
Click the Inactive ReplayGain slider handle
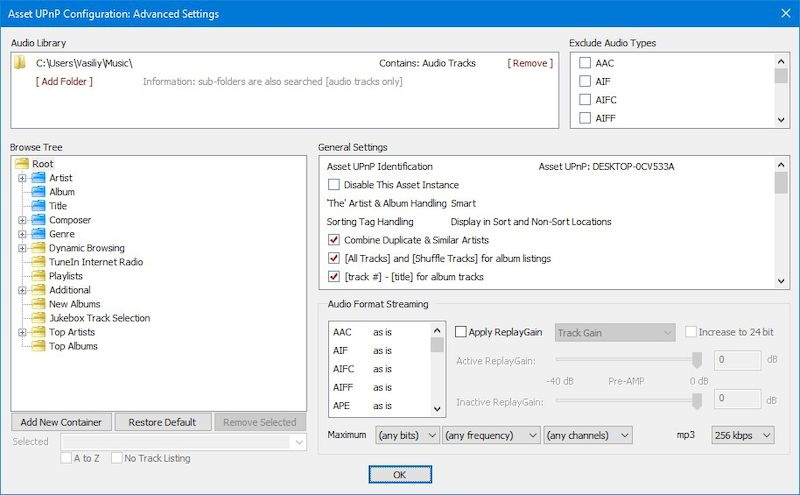pyautogui.click(x=697, y=401)
